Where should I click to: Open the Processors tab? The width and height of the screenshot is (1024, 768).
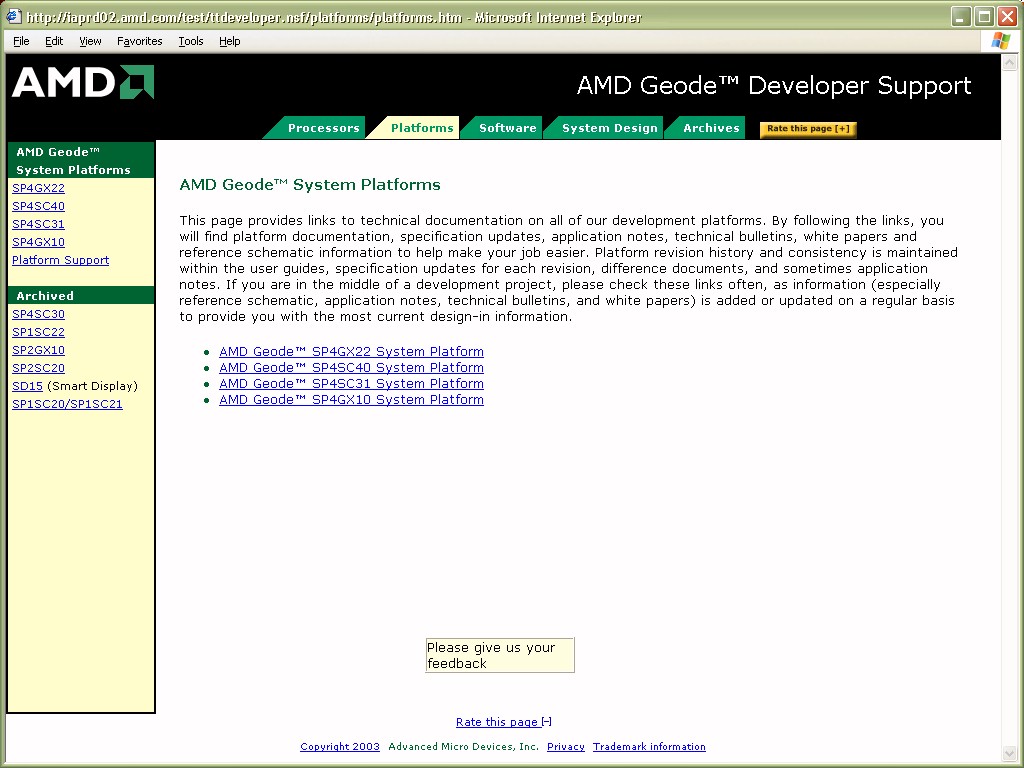click(x=322, y=128)
